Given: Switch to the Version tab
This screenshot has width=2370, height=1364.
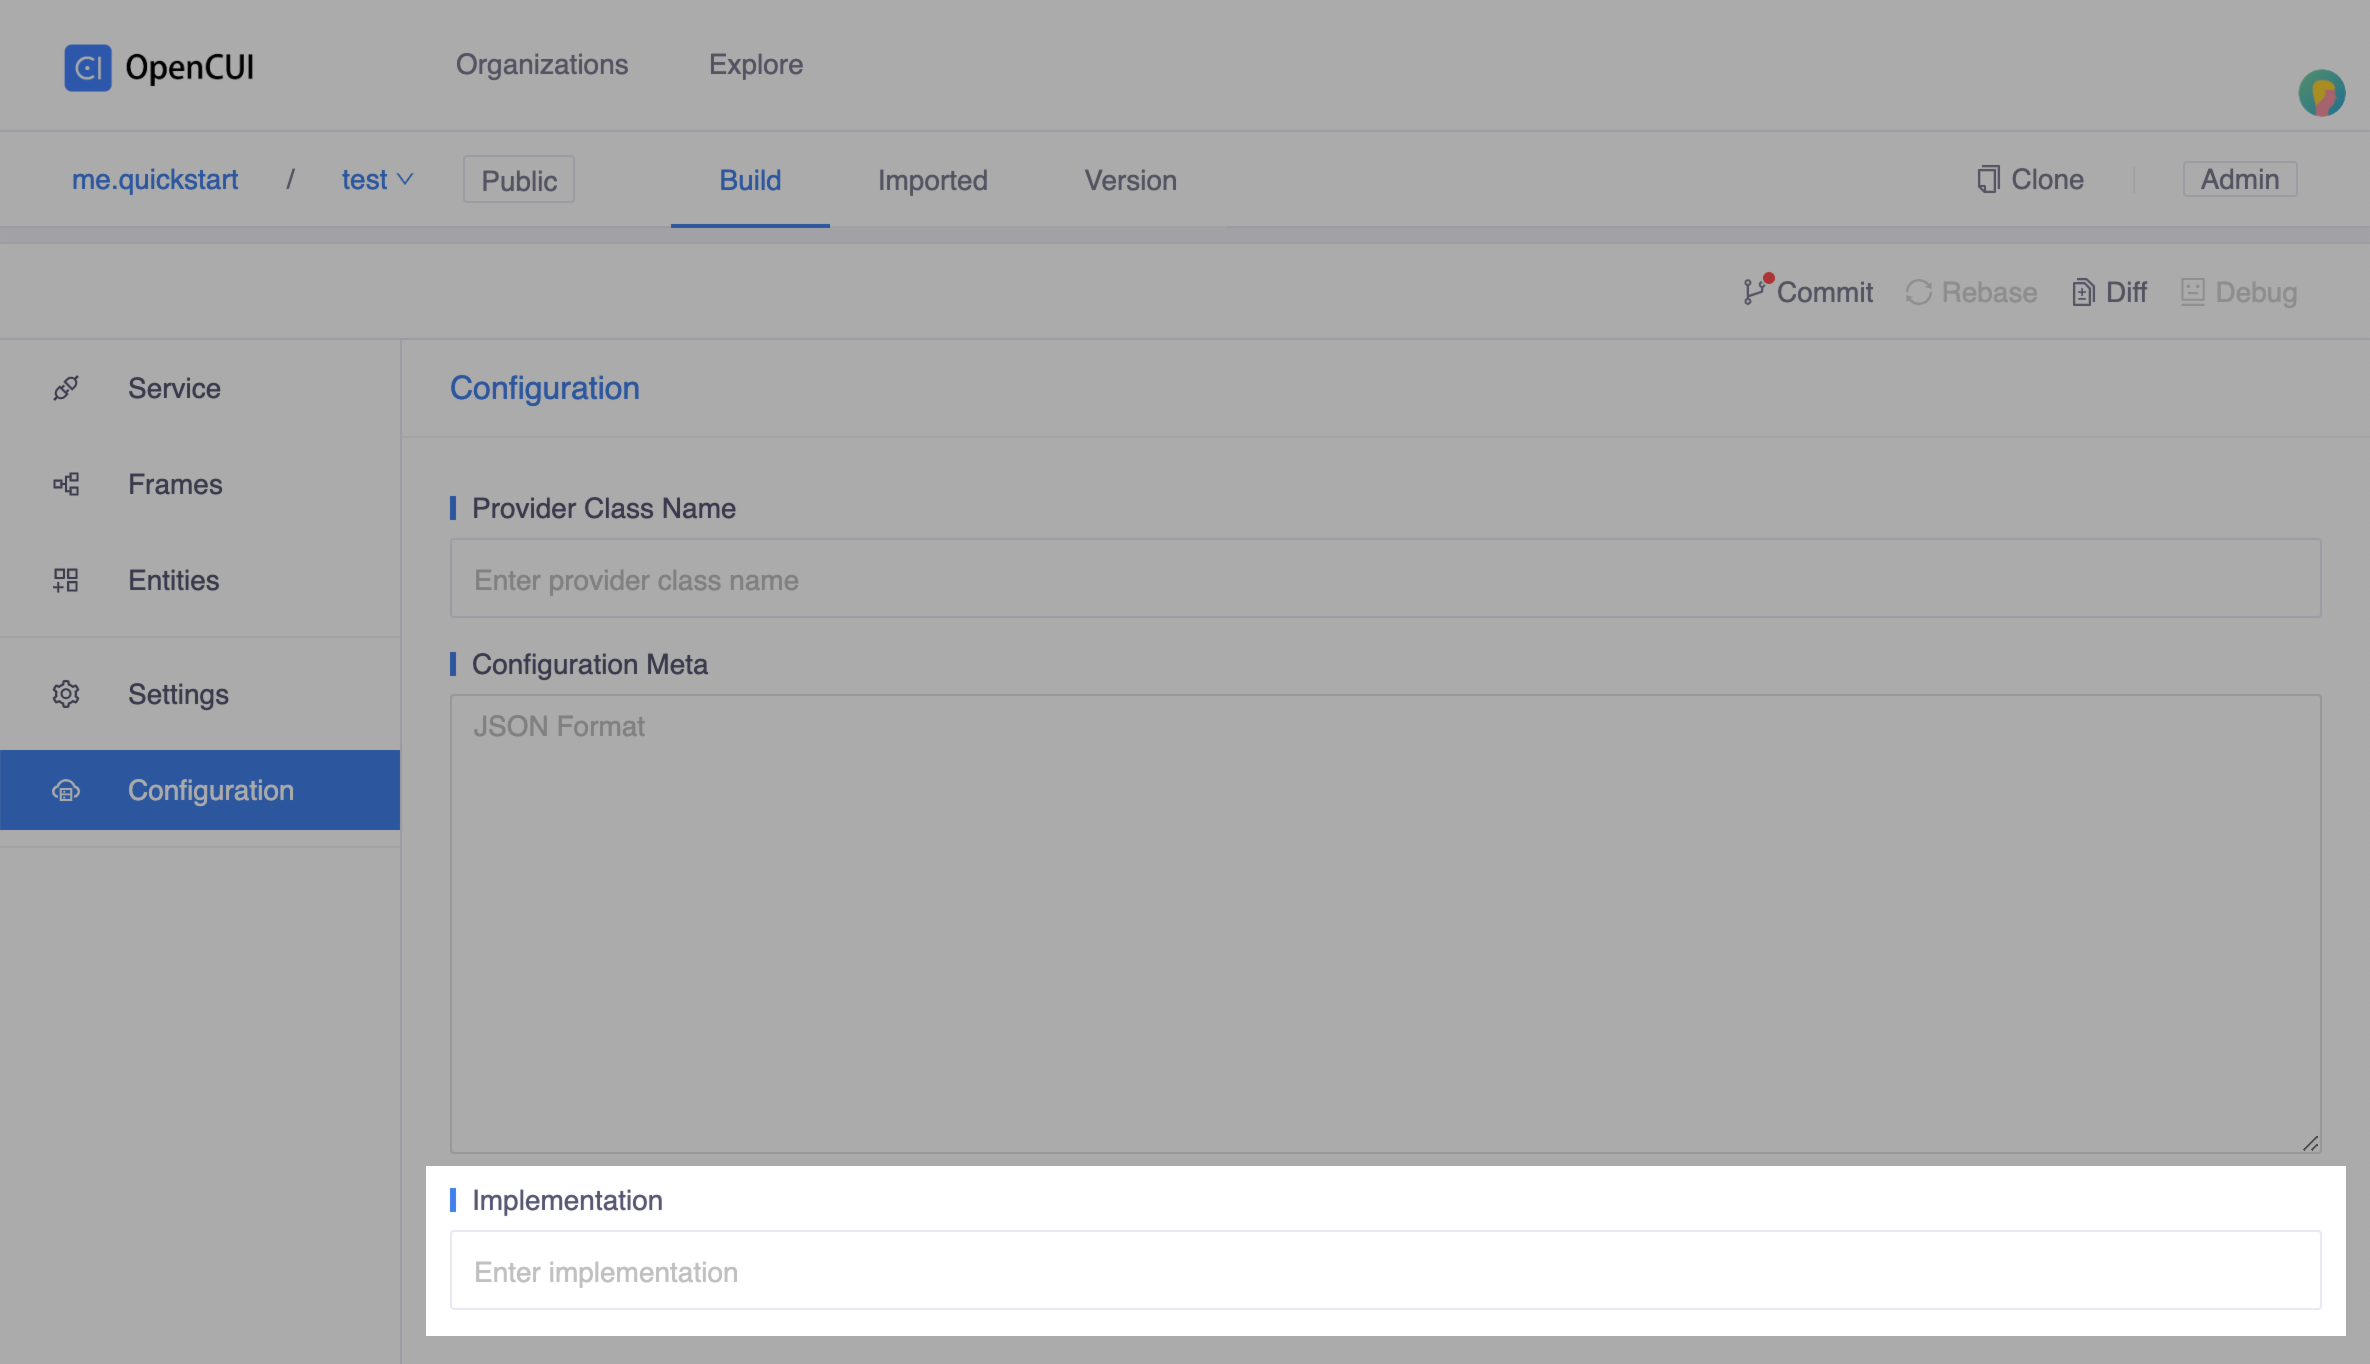Looking at the screenshot, I should [1130, 180].
